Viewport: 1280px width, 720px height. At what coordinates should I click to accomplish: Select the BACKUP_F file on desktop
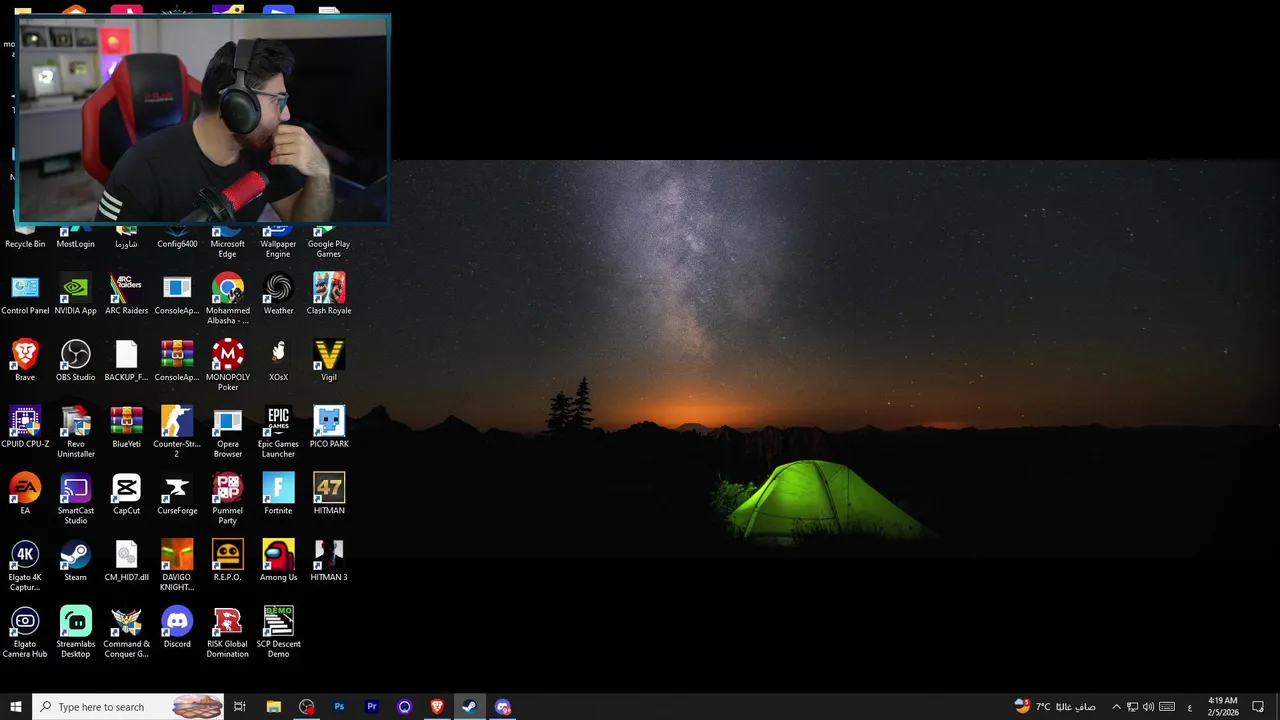pyautogui.click(x=126, y=361)
